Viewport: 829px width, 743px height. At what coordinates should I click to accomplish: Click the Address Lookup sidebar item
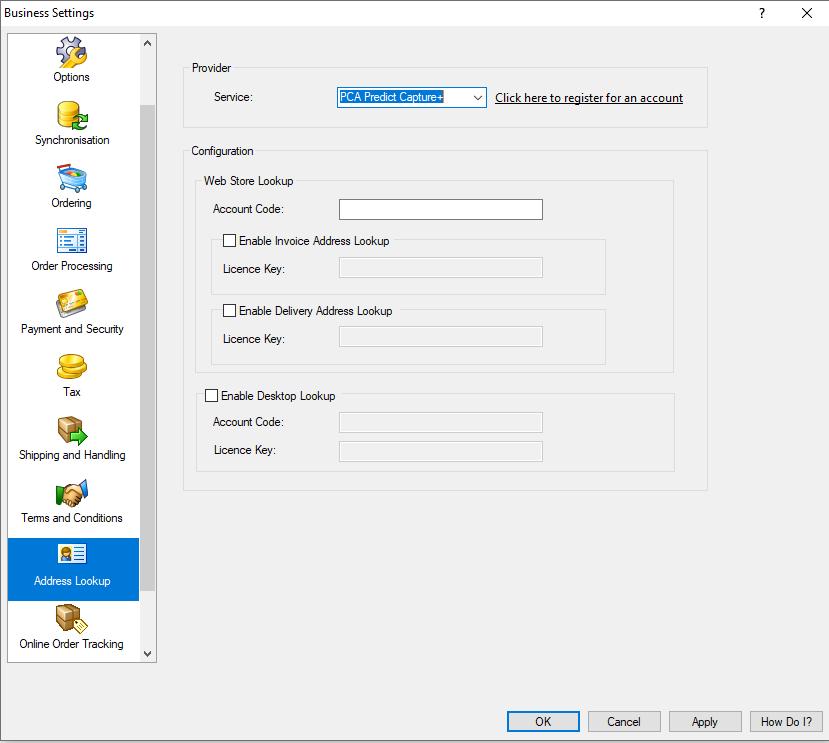pos(72,568)
